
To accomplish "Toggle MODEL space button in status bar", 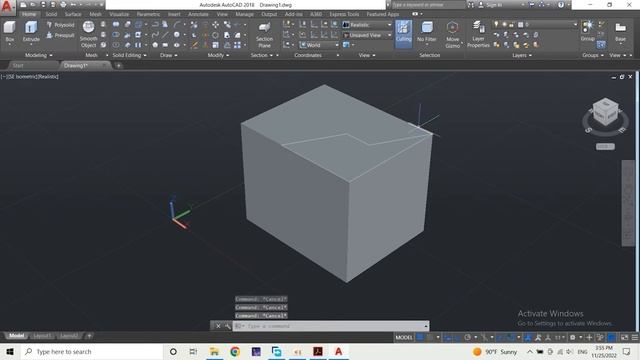I will click(x=404, y=337).
